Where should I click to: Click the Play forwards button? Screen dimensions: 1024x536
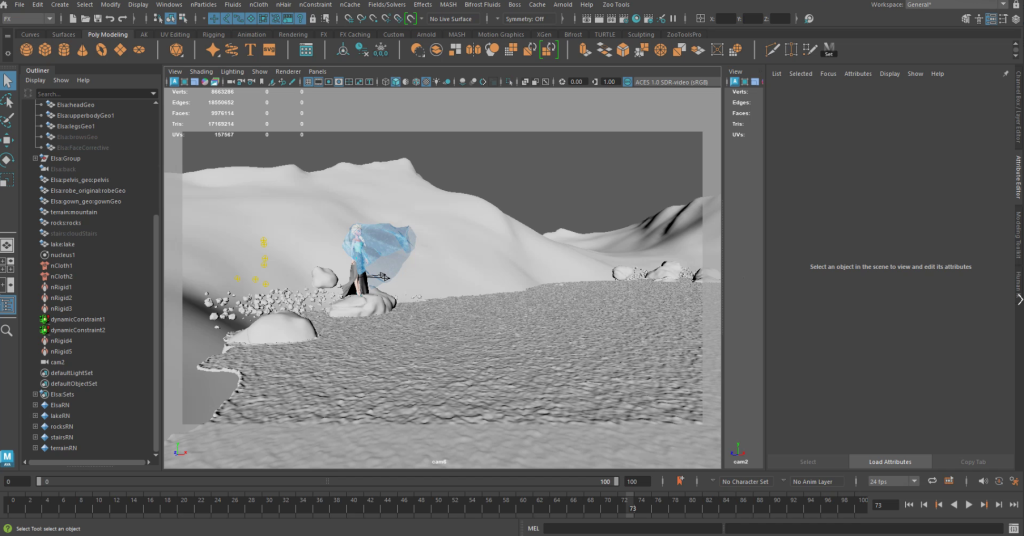point(968,505)
